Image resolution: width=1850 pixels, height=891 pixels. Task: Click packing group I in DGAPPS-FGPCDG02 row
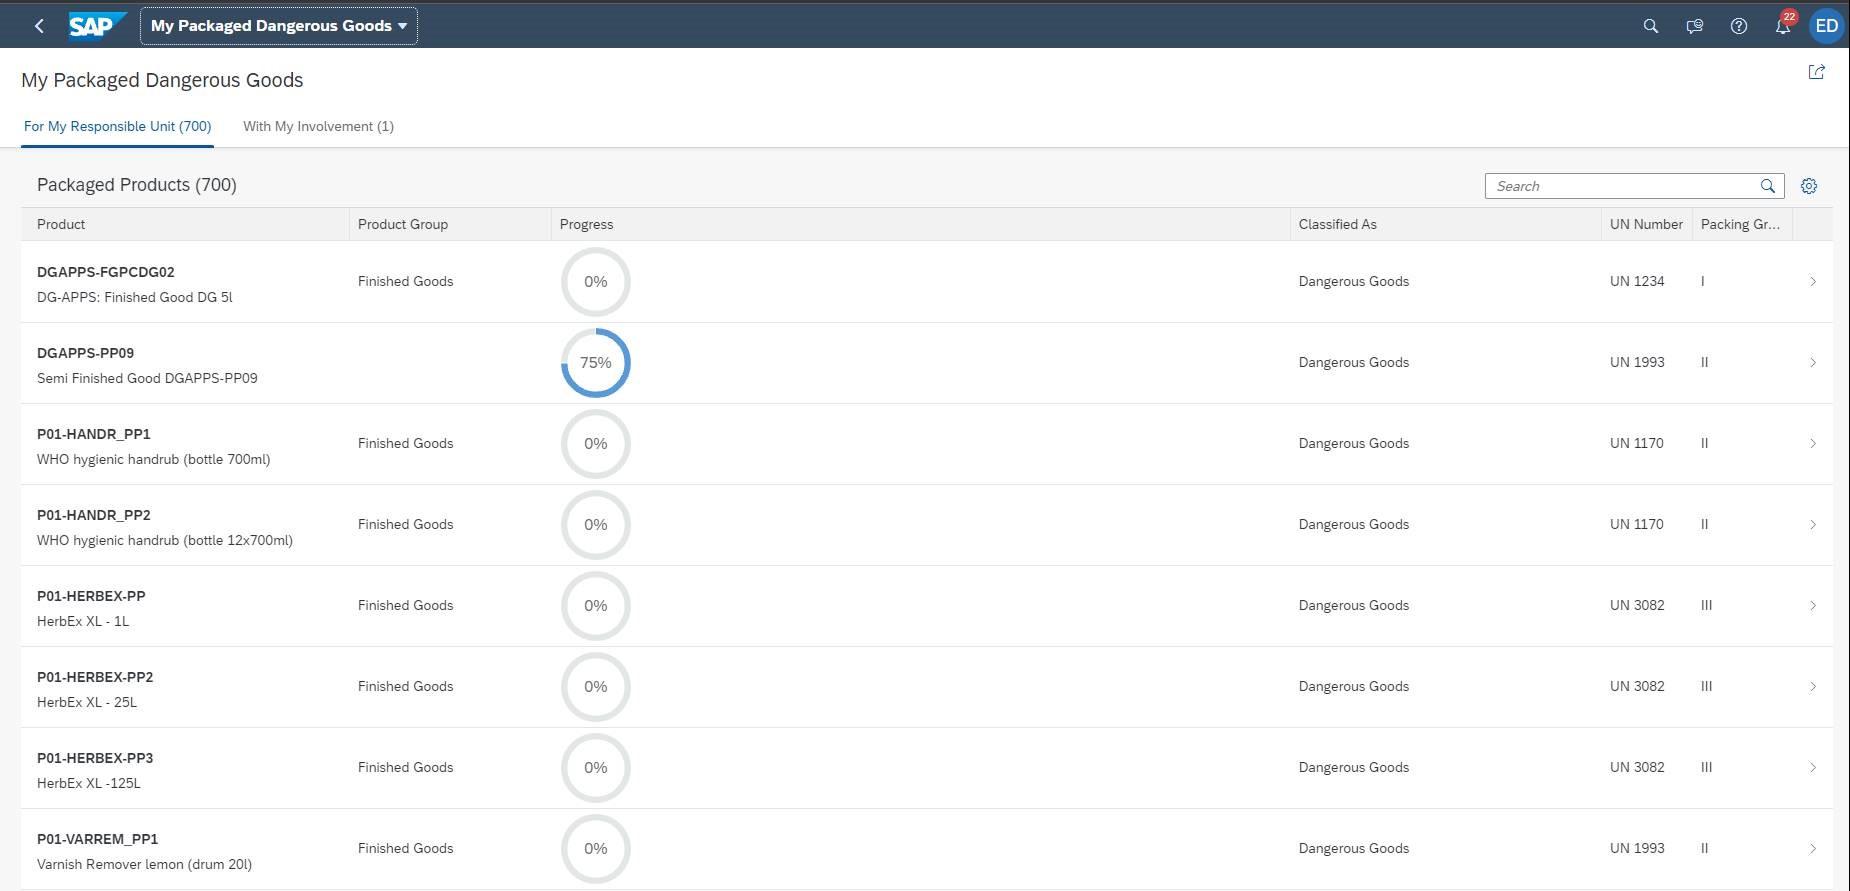[1703, 282]
